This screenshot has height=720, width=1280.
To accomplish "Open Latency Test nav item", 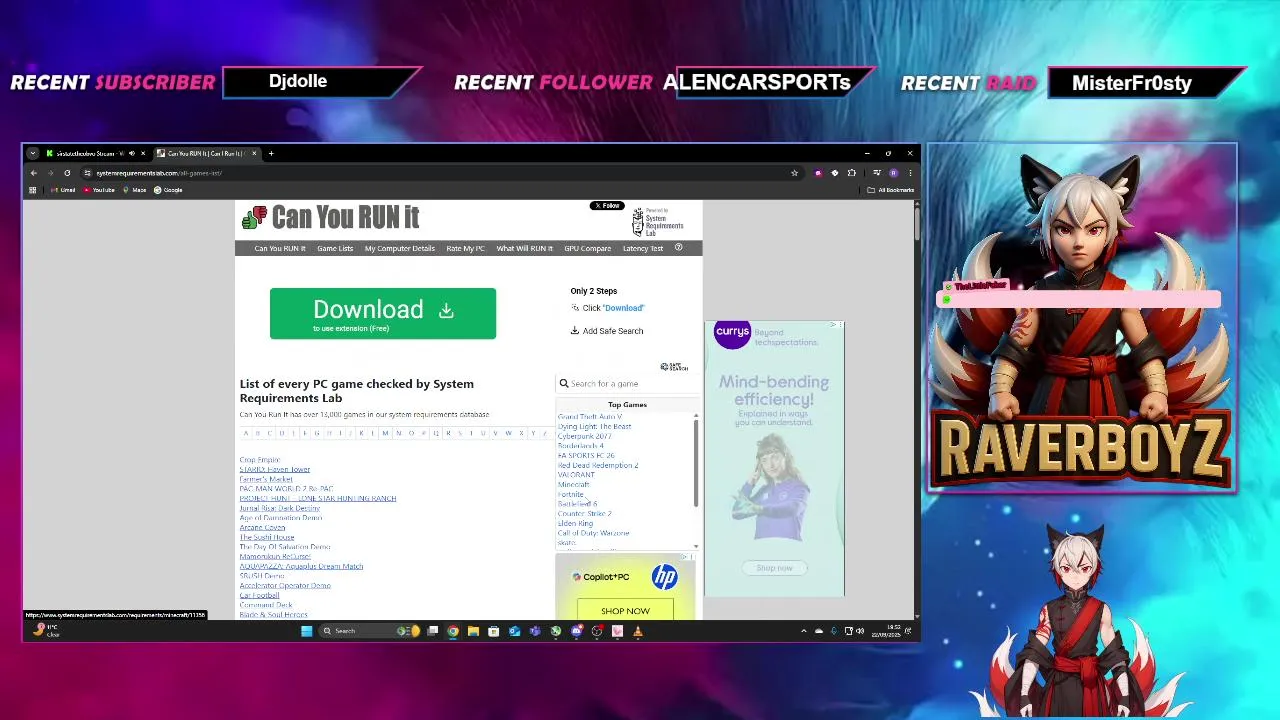I will coord(643,248).
